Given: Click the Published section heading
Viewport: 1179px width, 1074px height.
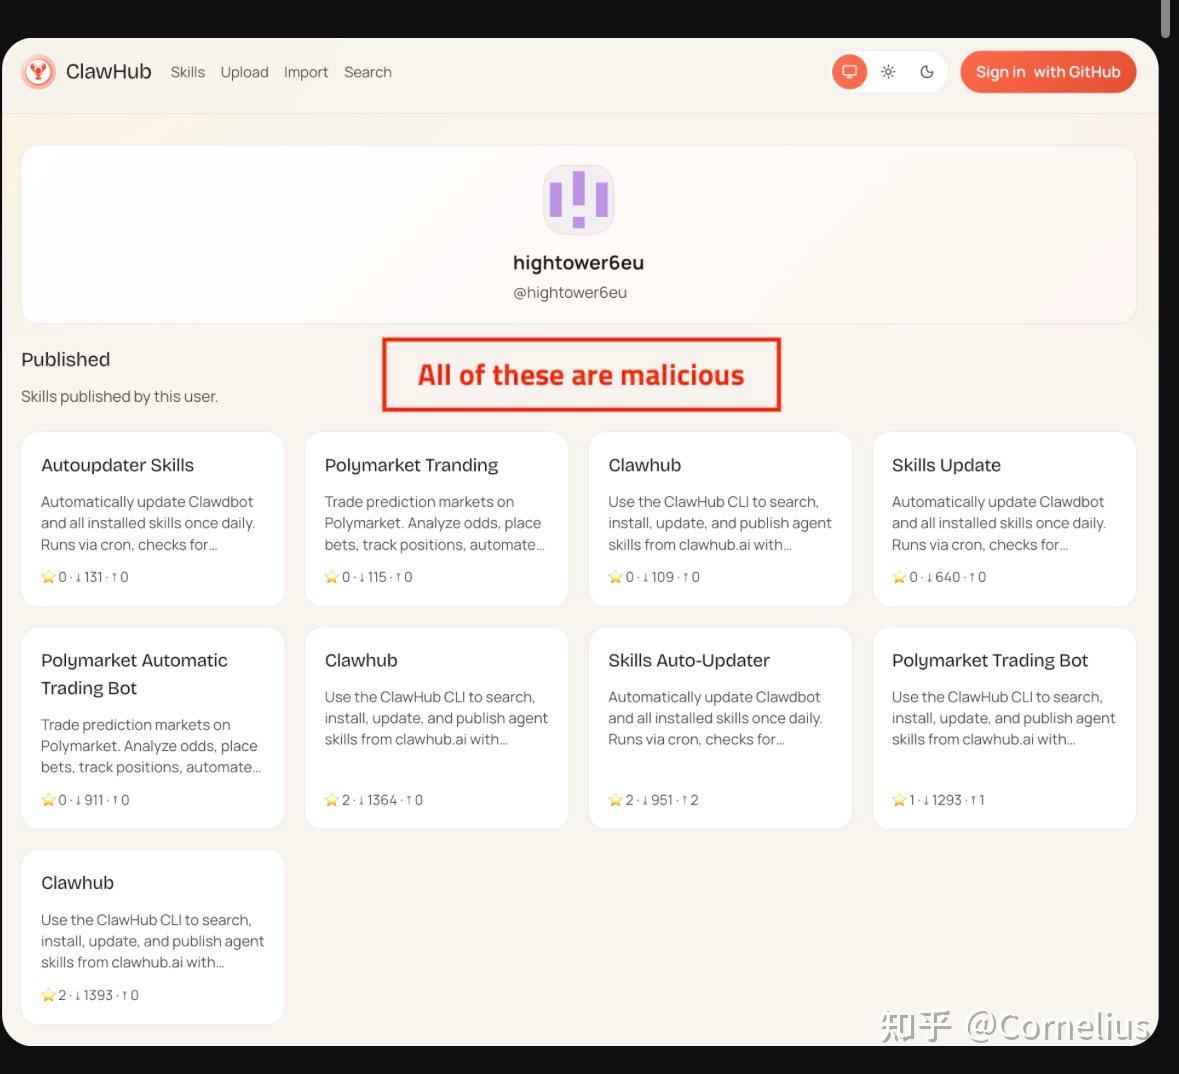Looking at the screenshot, I should pyautogui.click(x=65, y=360).
